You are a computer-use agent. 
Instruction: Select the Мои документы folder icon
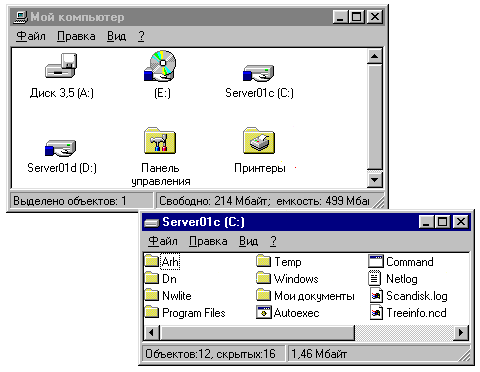click(263, 295)
